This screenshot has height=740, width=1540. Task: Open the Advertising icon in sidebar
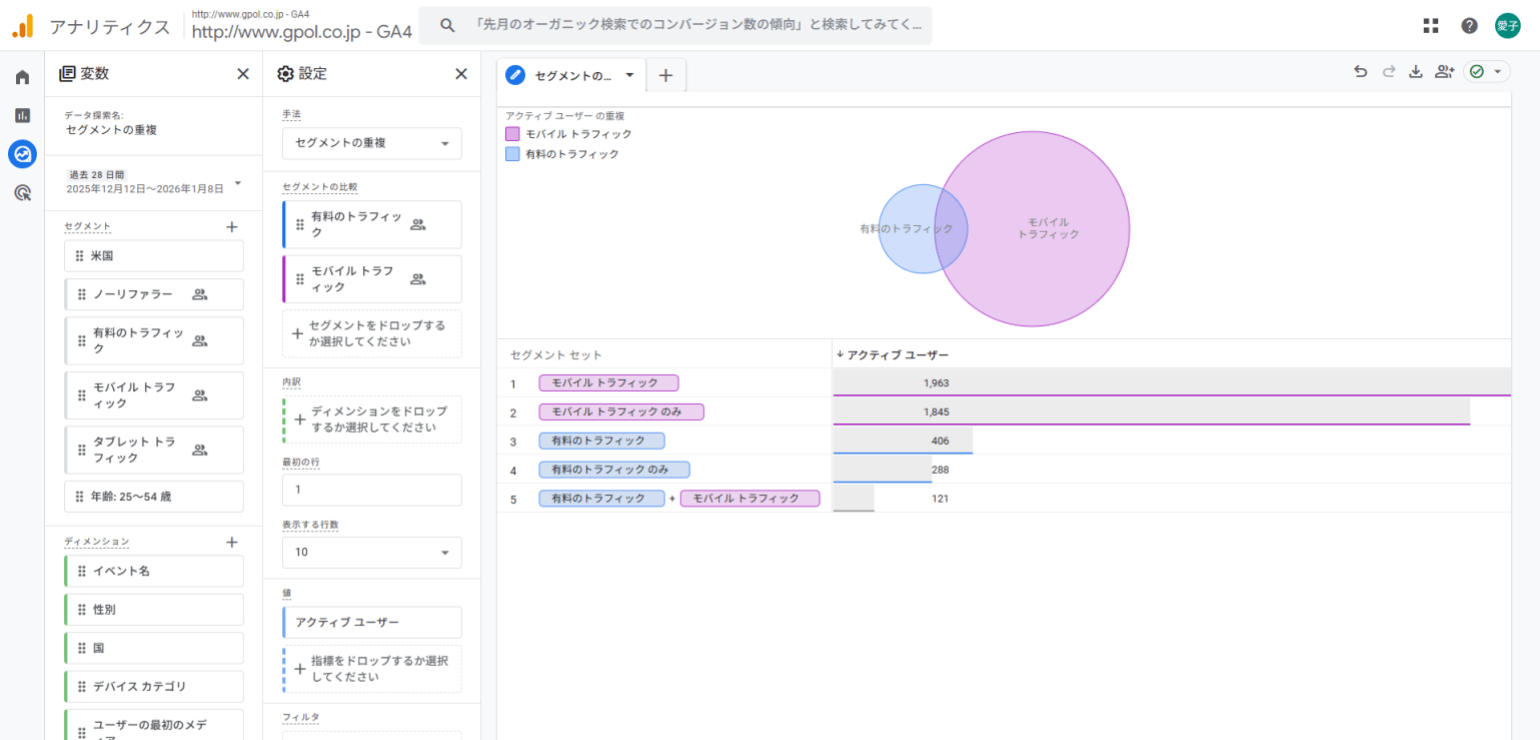pos(22,193)
